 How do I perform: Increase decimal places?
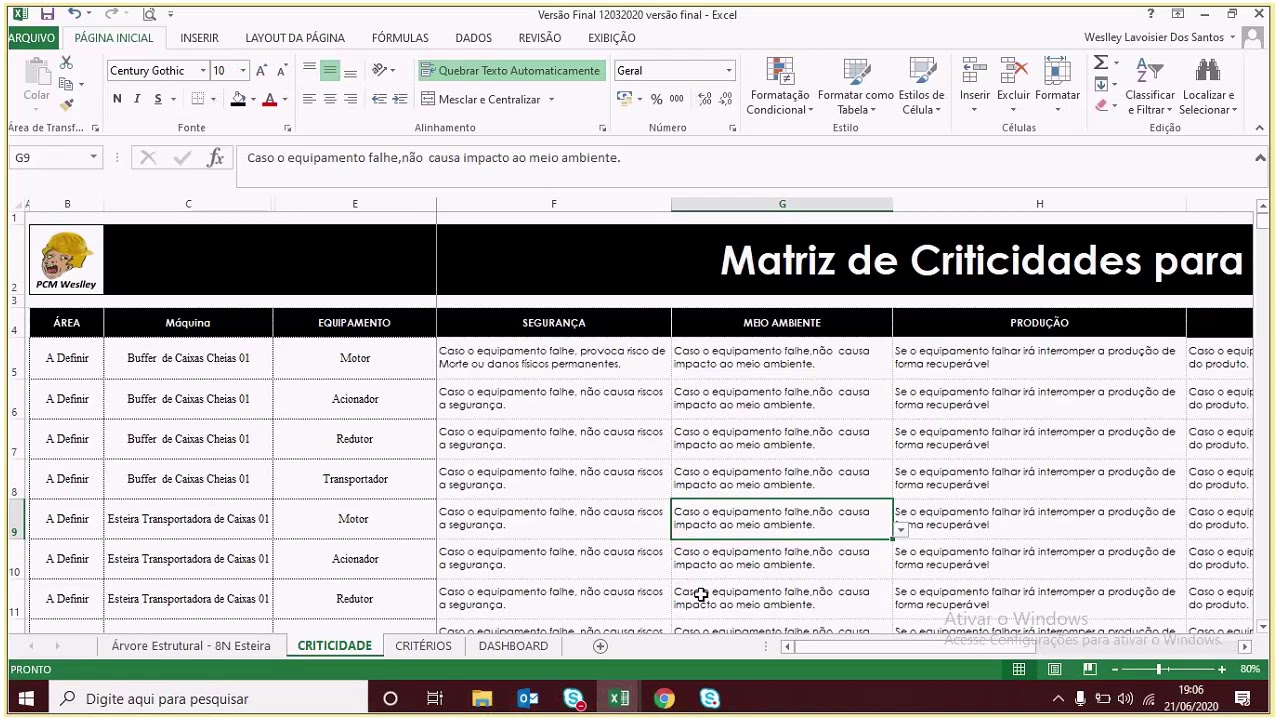point(704,99)
